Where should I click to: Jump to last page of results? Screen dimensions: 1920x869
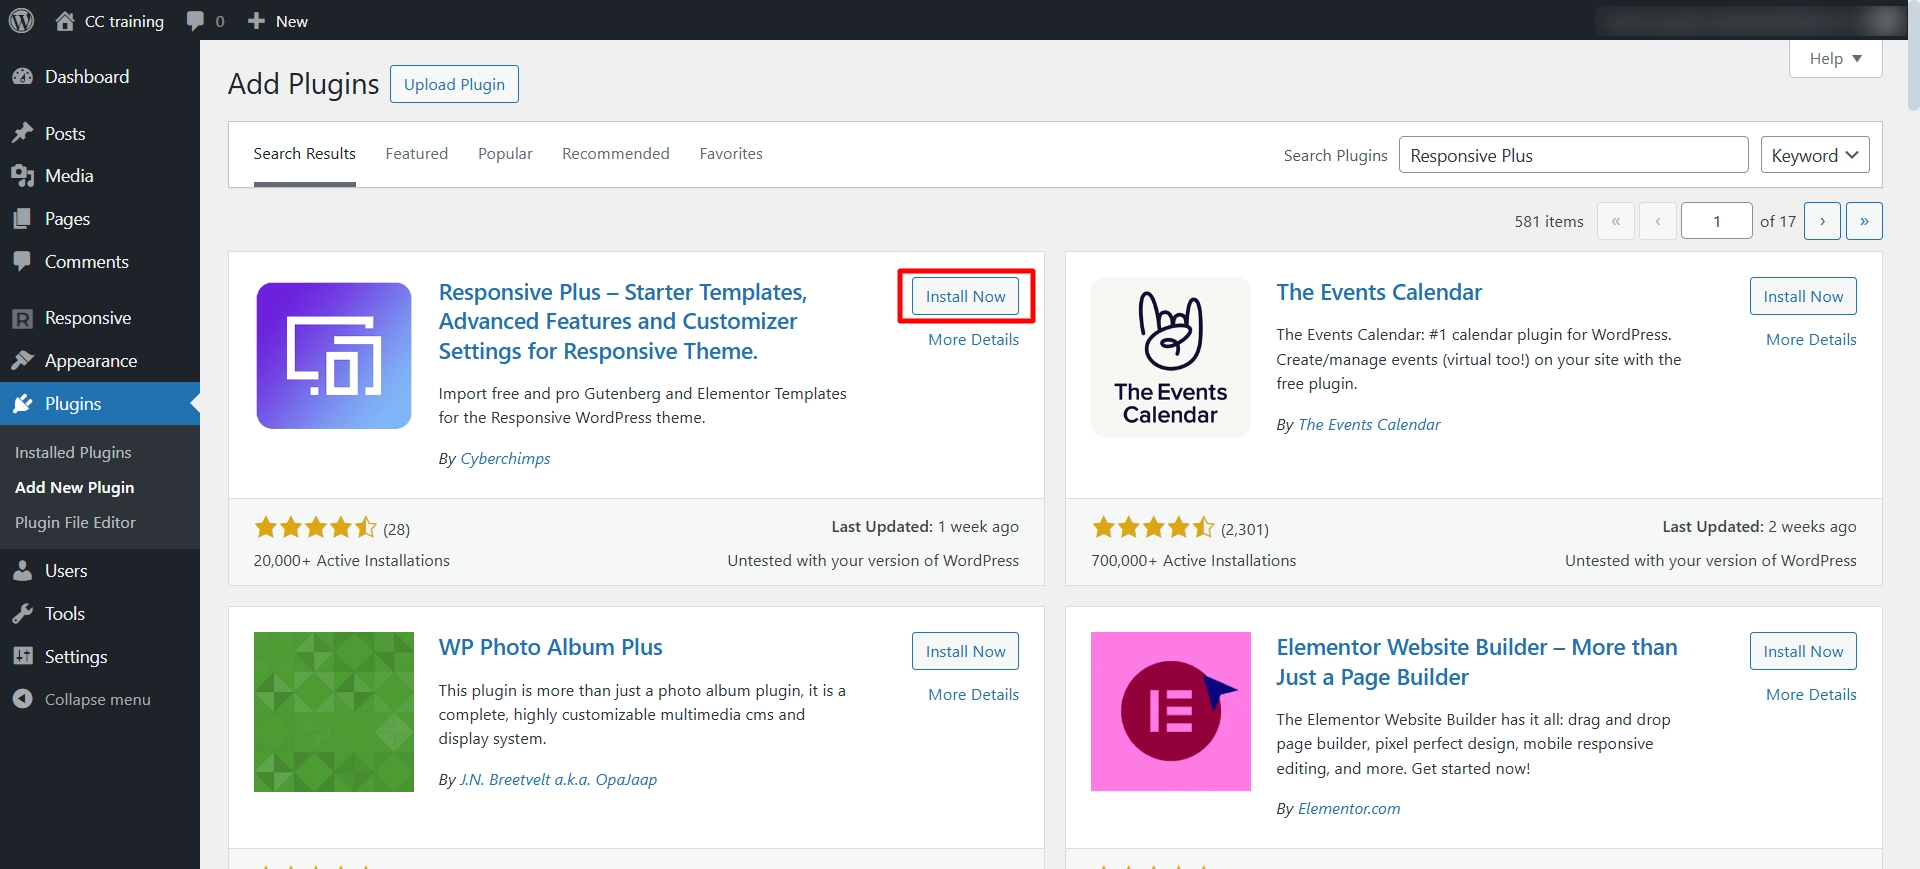[1864, 221]
